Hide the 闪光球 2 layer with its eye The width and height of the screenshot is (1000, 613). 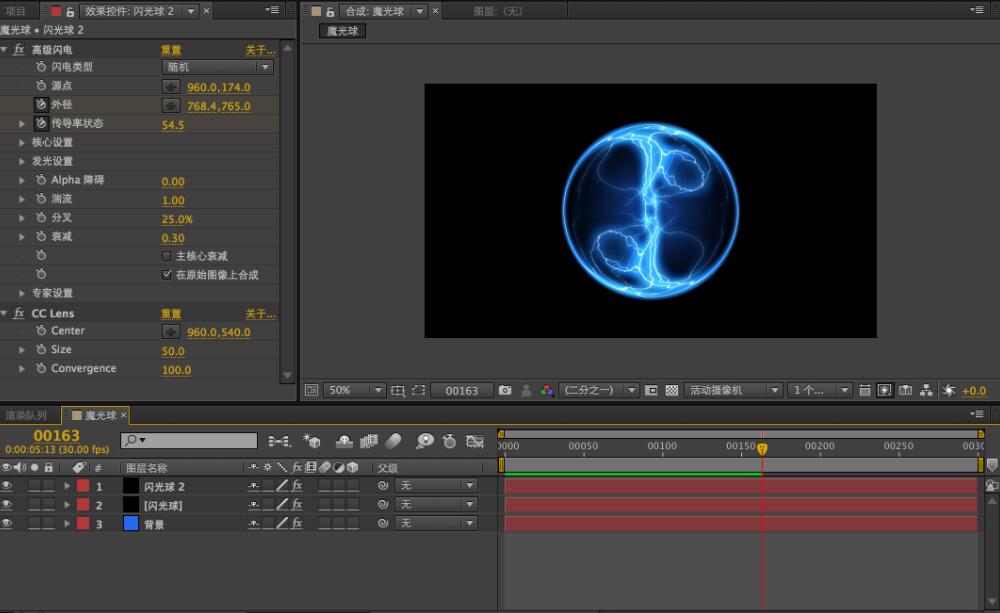pyautogui.click(x=7, y=486)
